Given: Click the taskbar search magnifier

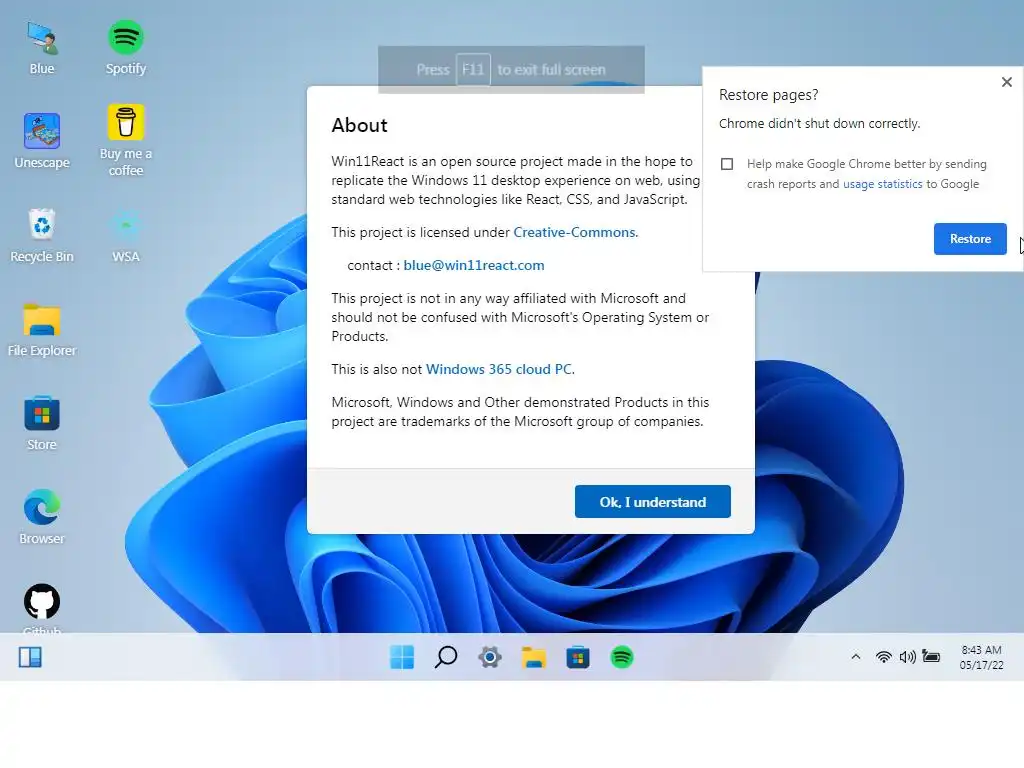Looking at the screenshot, I should pos(446,657).
